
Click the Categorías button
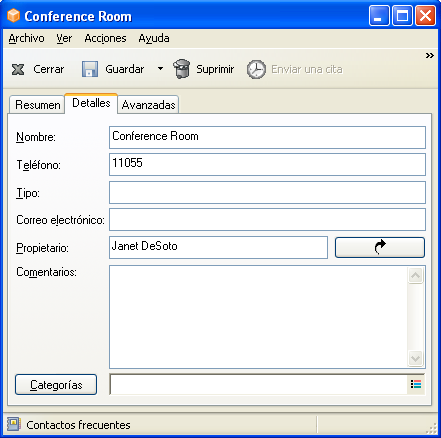tap(56, 385)
